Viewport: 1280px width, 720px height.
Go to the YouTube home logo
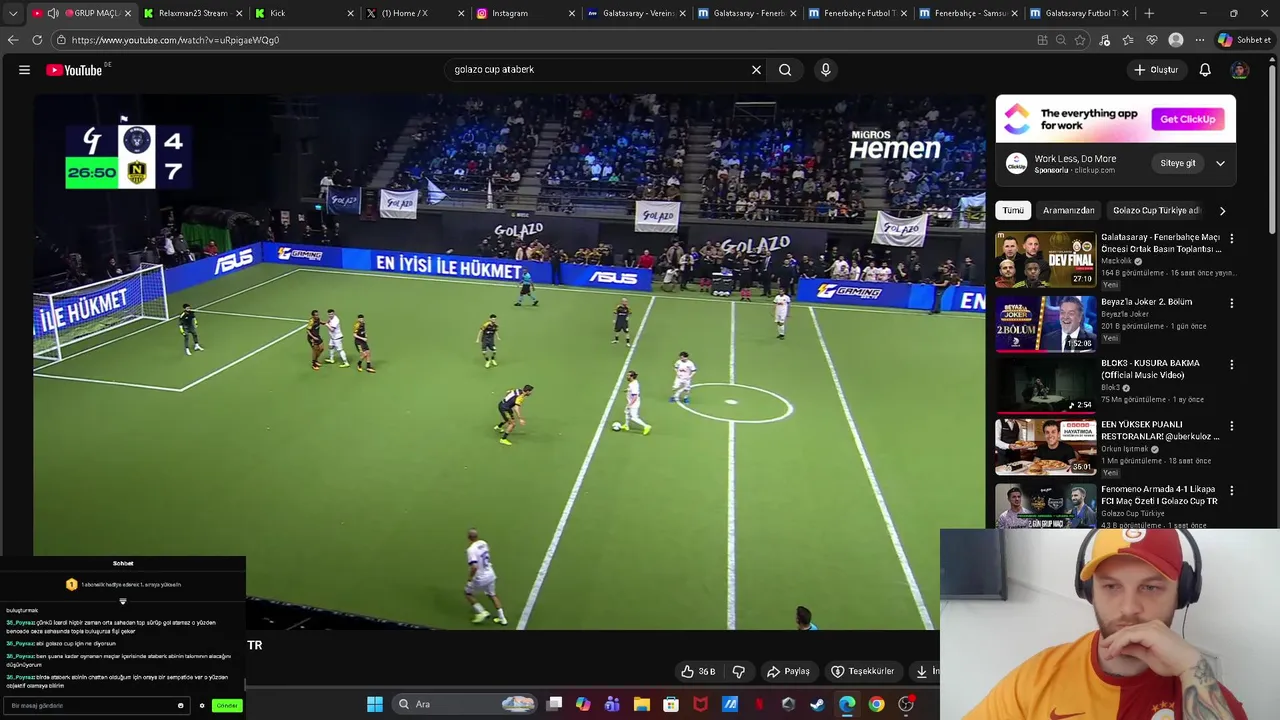click(x=75, y=70)
